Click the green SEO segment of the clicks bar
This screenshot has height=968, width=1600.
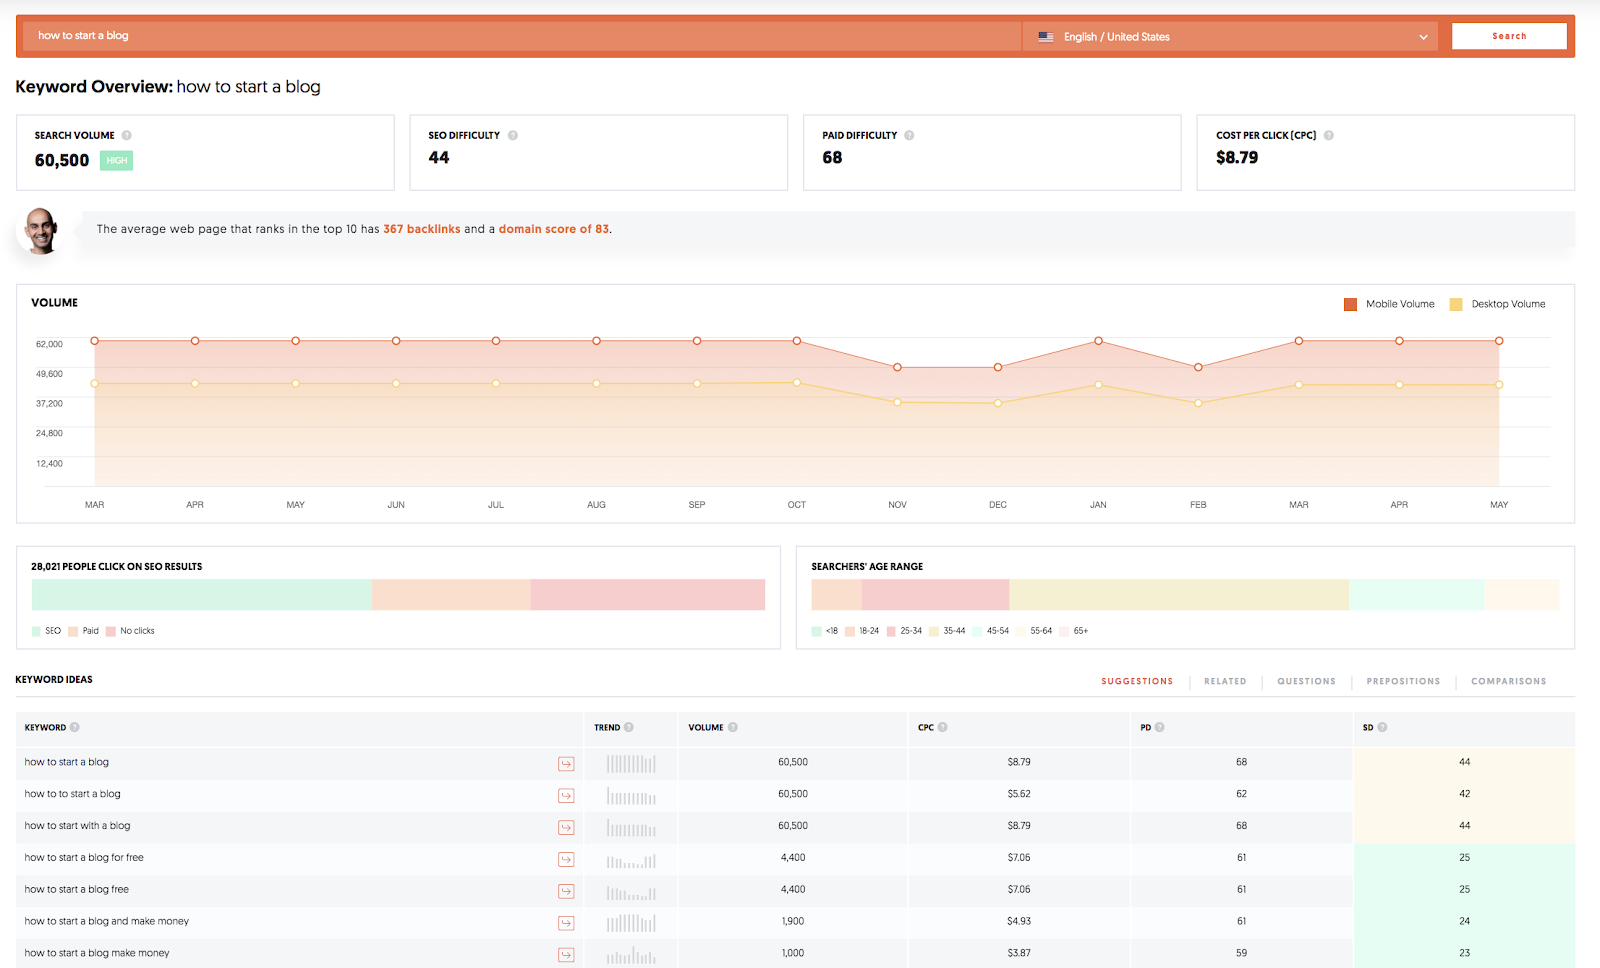[202, 594]
